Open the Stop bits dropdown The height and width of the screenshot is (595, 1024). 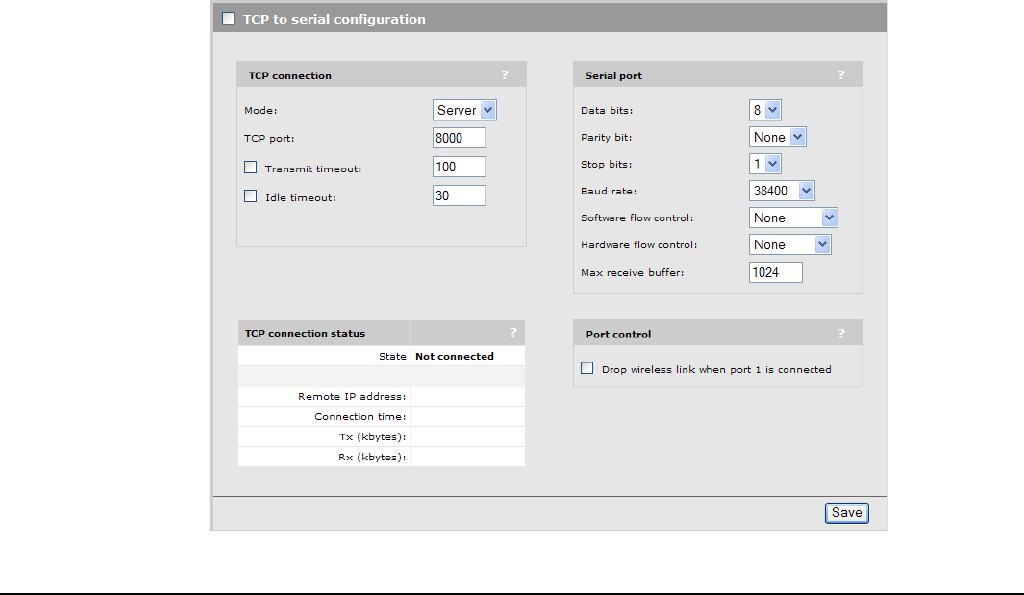[765, 164]
